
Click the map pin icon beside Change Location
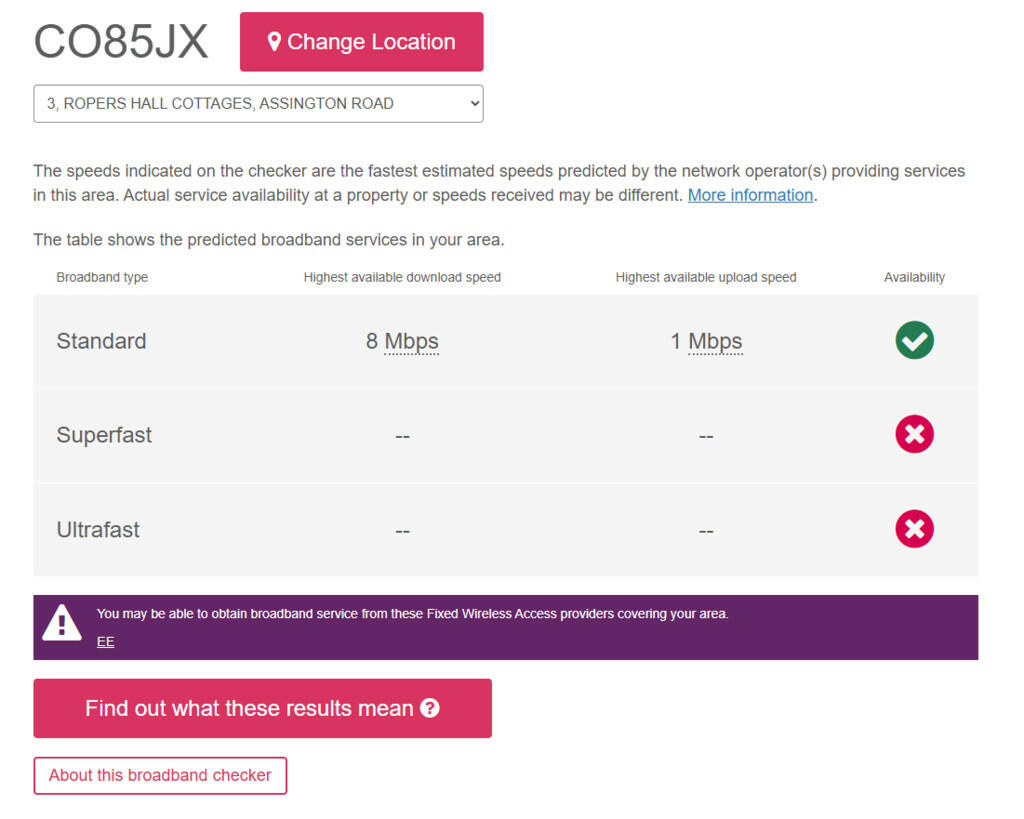pyautogui.click(x=274, y=42)
